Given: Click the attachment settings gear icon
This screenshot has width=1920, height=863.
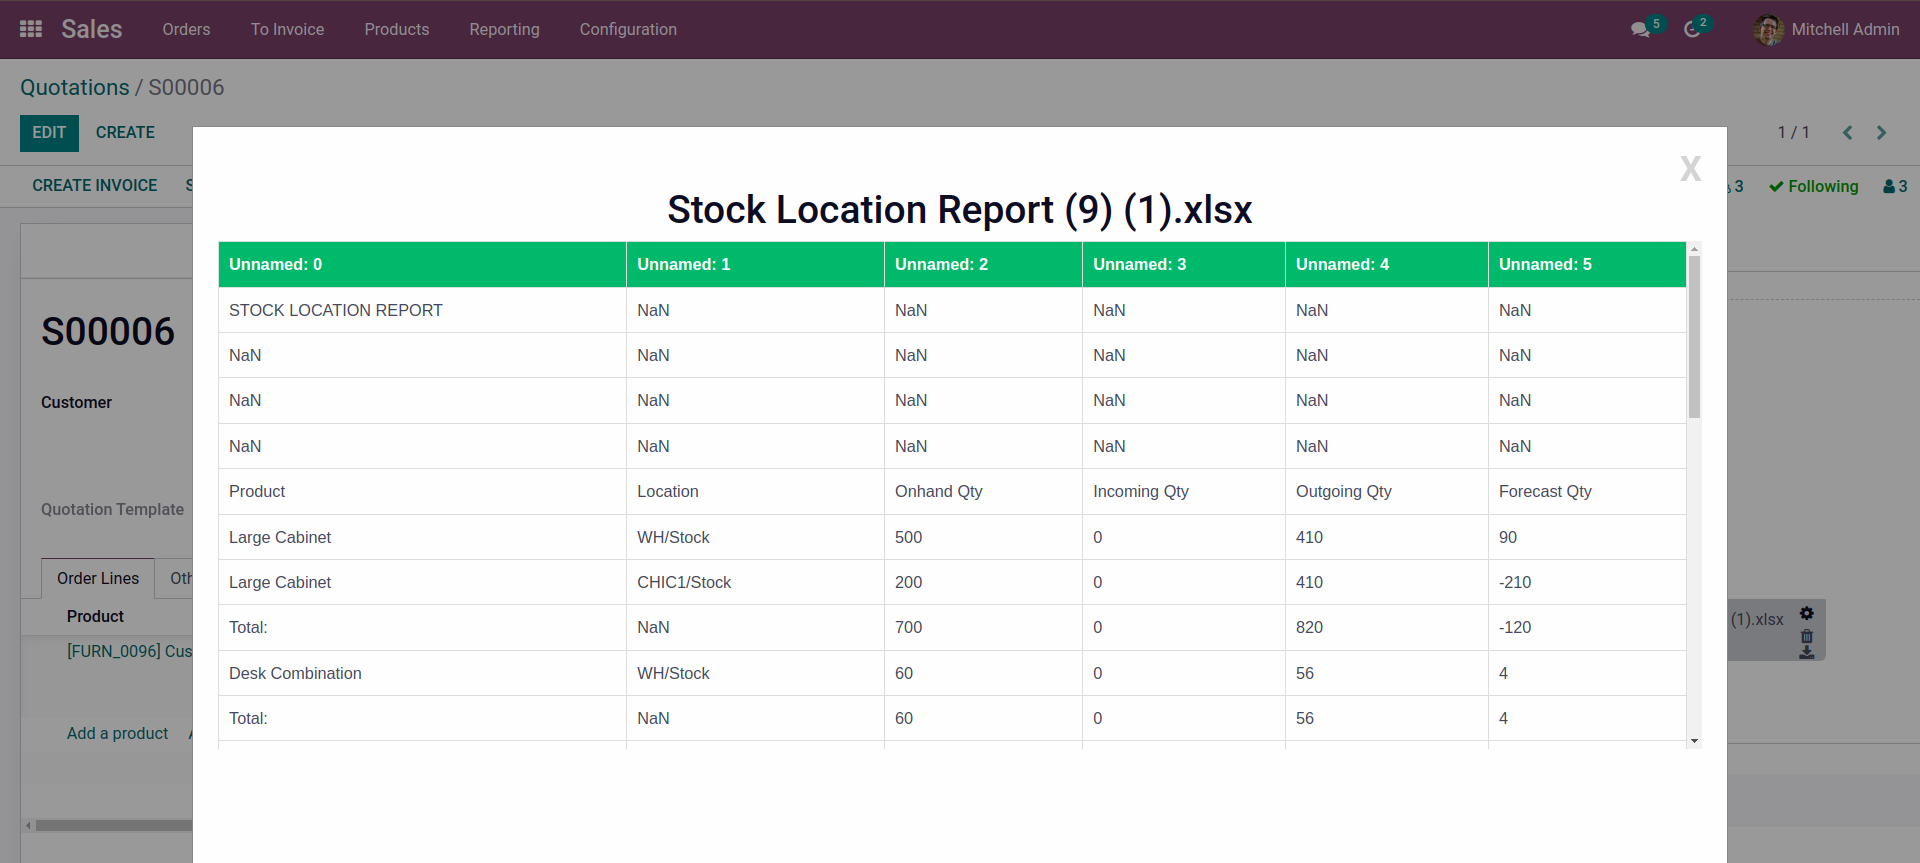Looking at the screenshot, I should click(x=1807, y=613).
